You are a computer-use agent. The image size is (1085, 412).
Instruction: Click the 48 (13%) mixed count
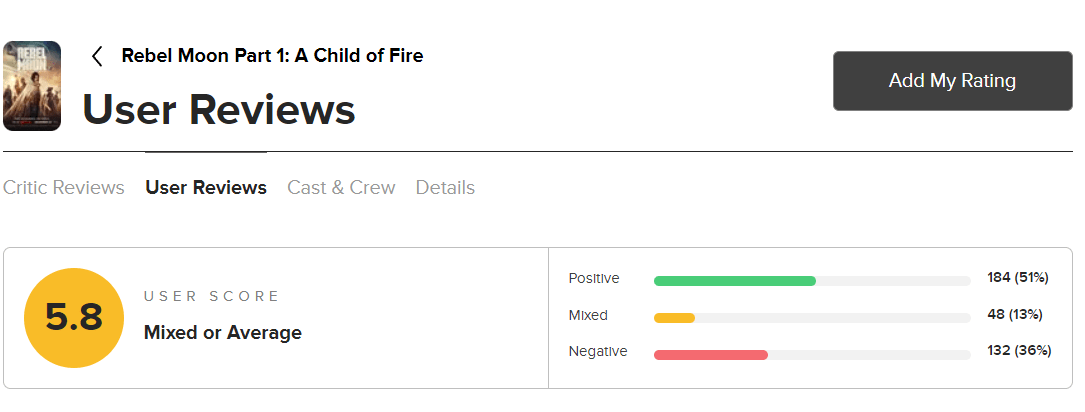pyautogui.click(x=1014, y=315)
